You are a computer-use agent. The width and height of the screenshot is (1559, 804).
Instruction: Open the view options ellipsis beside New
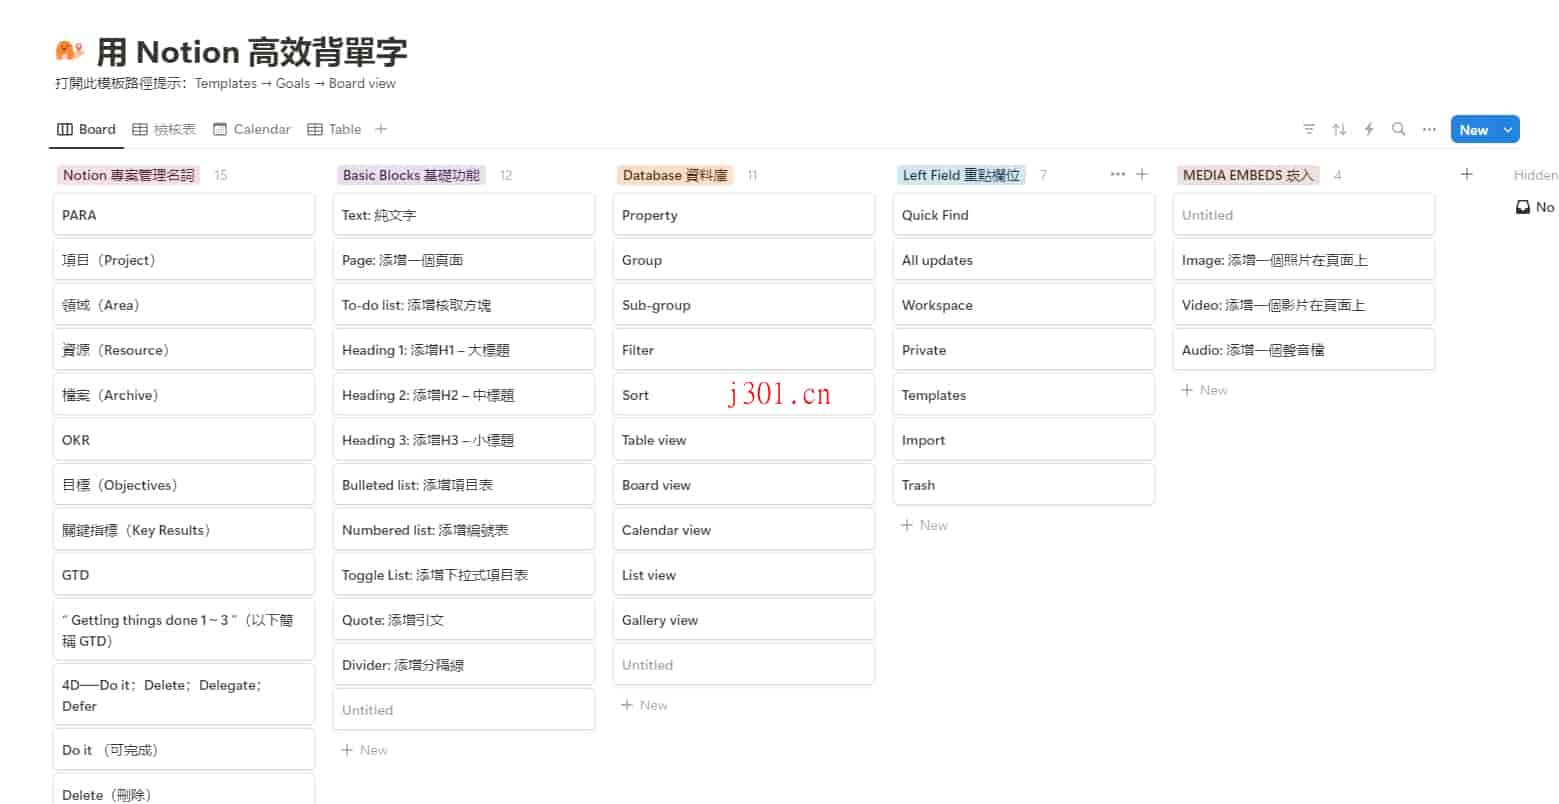click(1429, 129)
